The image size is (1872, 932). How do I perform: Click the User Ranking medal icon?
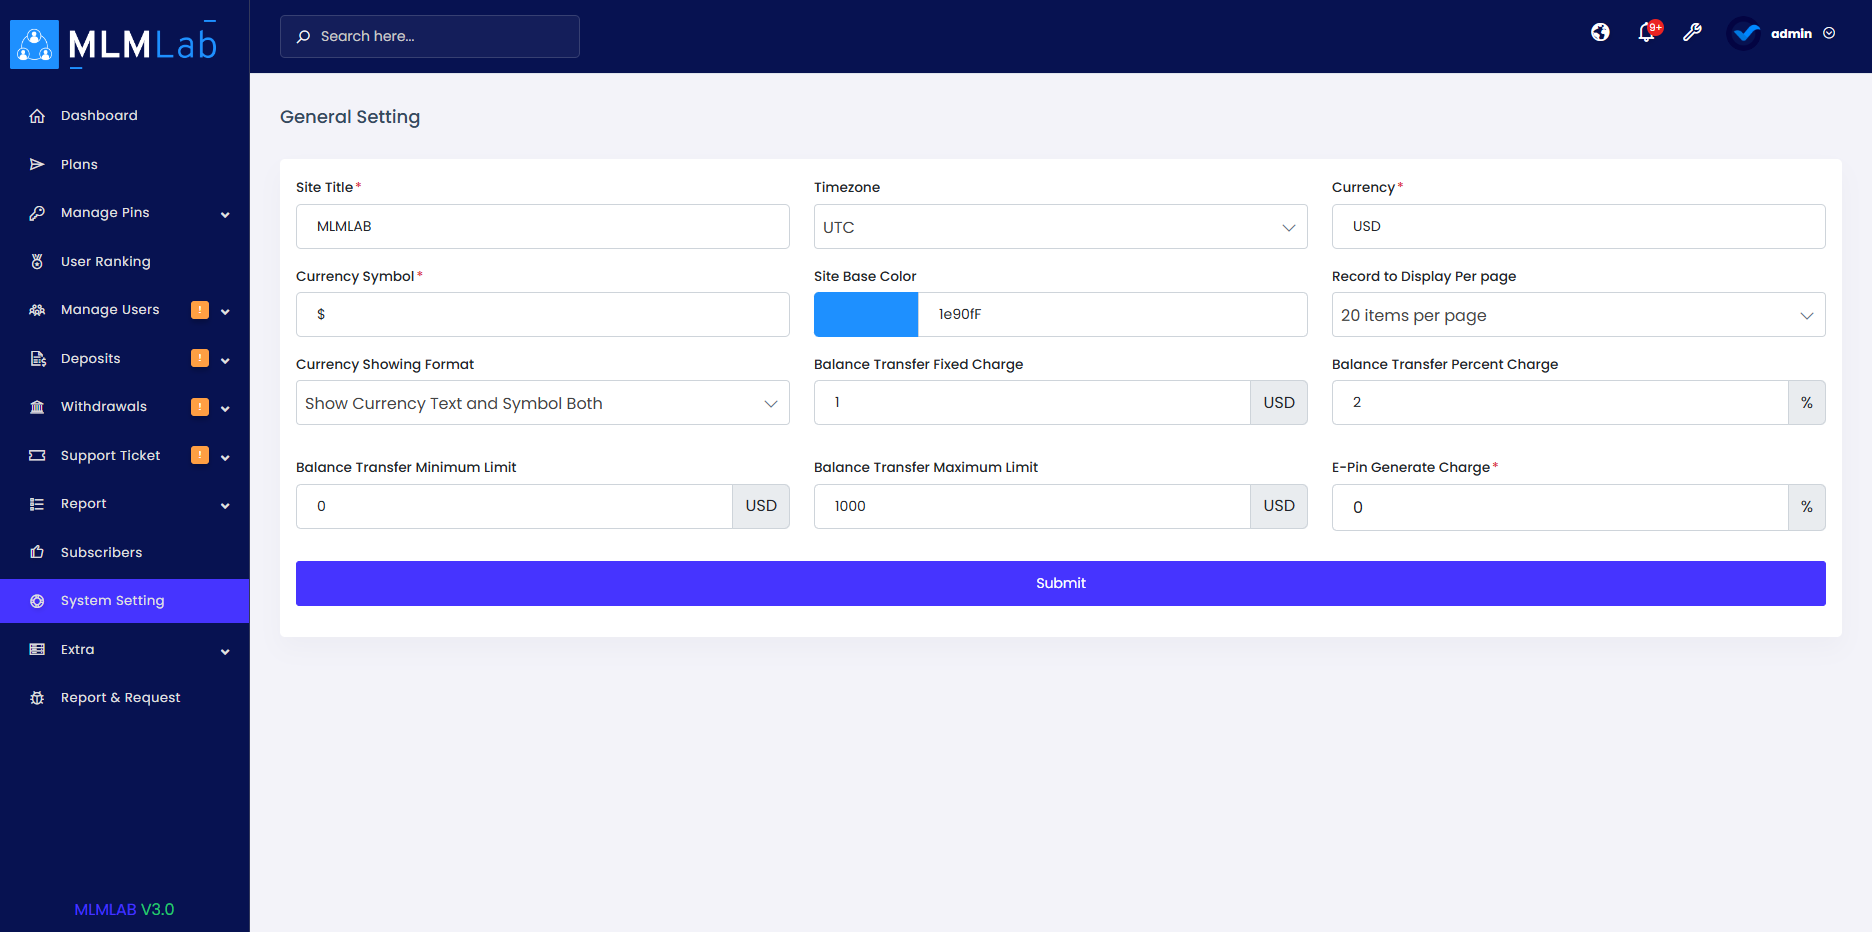[37, 261]
